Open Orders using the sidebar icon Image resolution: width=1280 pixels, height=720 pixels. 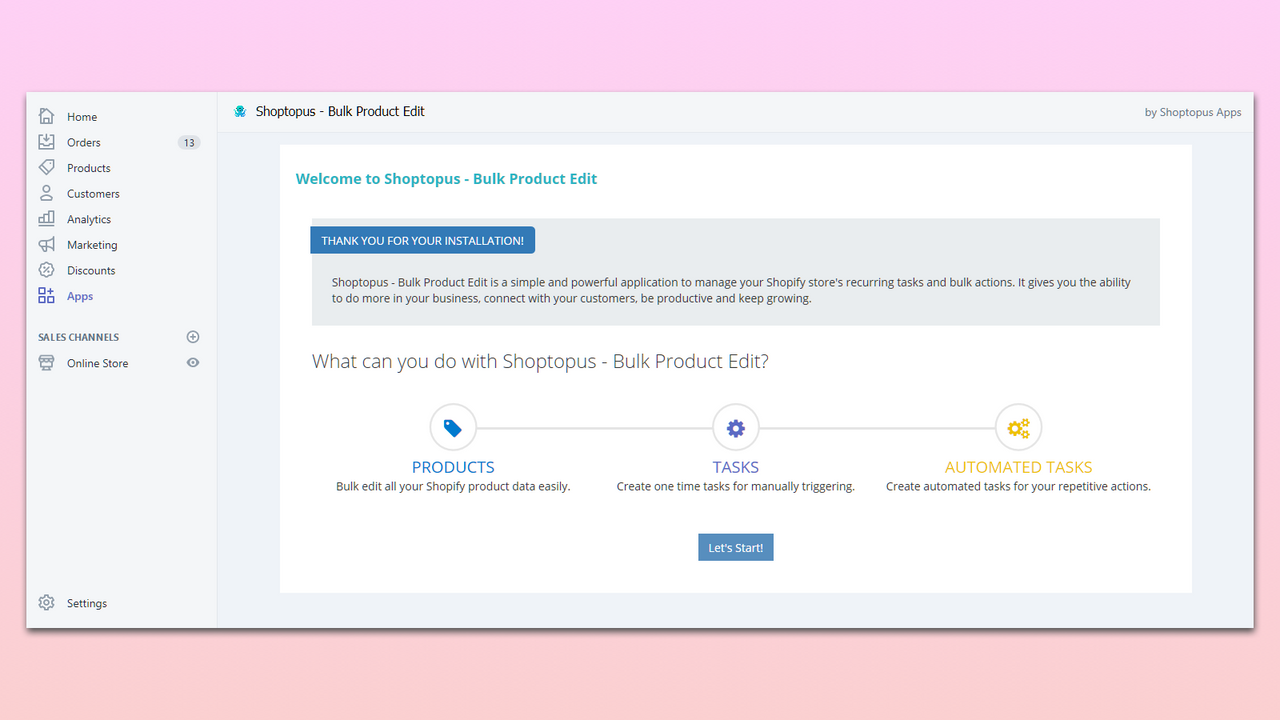tap(46, 142)
